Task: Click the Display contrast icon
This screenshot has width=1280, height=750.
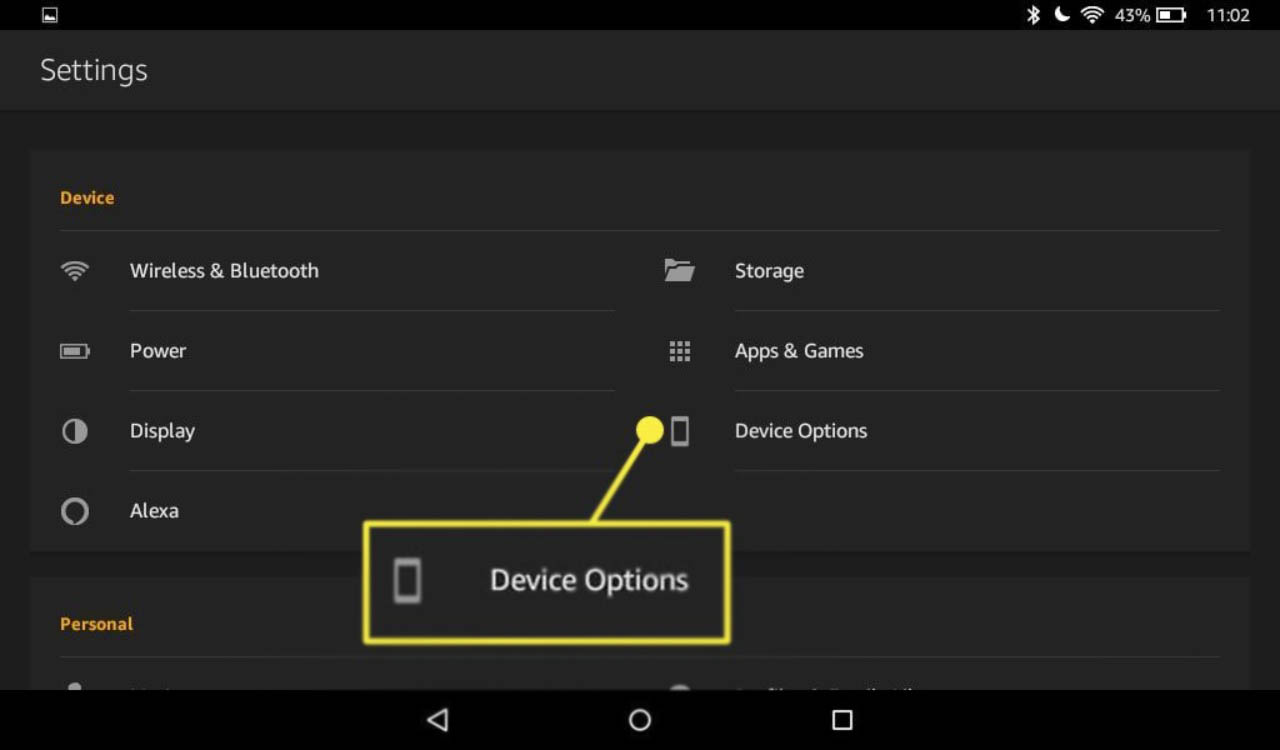Action: click(x=75, y=431)
